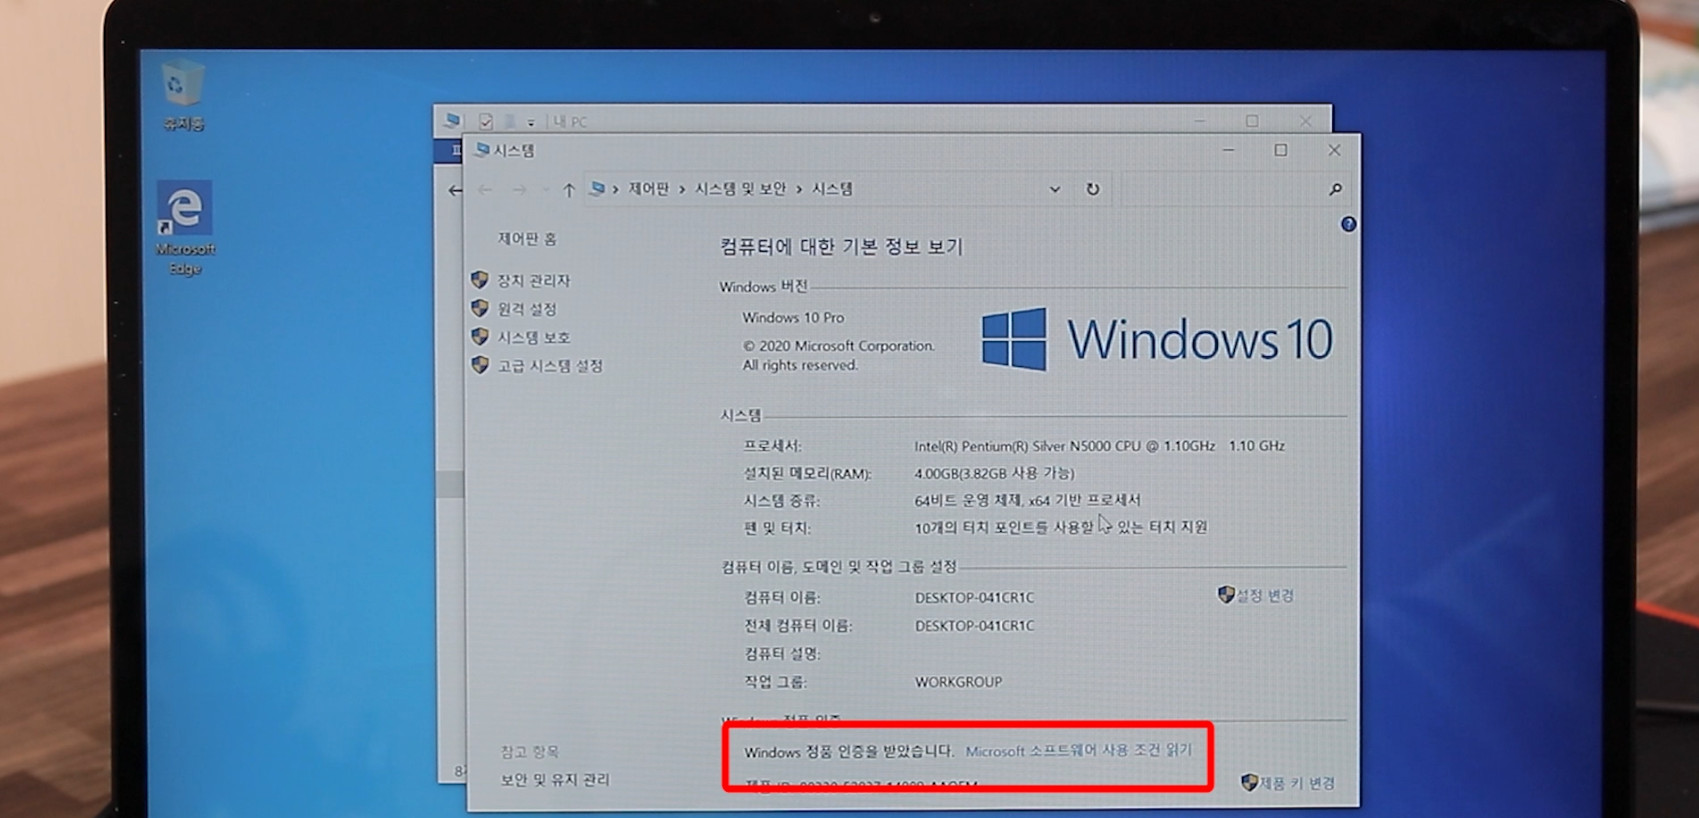Refresh the System control panel page
The height and width of the screenshot is (818, 1699).
pyautogui.click(x=1092, y=189)
